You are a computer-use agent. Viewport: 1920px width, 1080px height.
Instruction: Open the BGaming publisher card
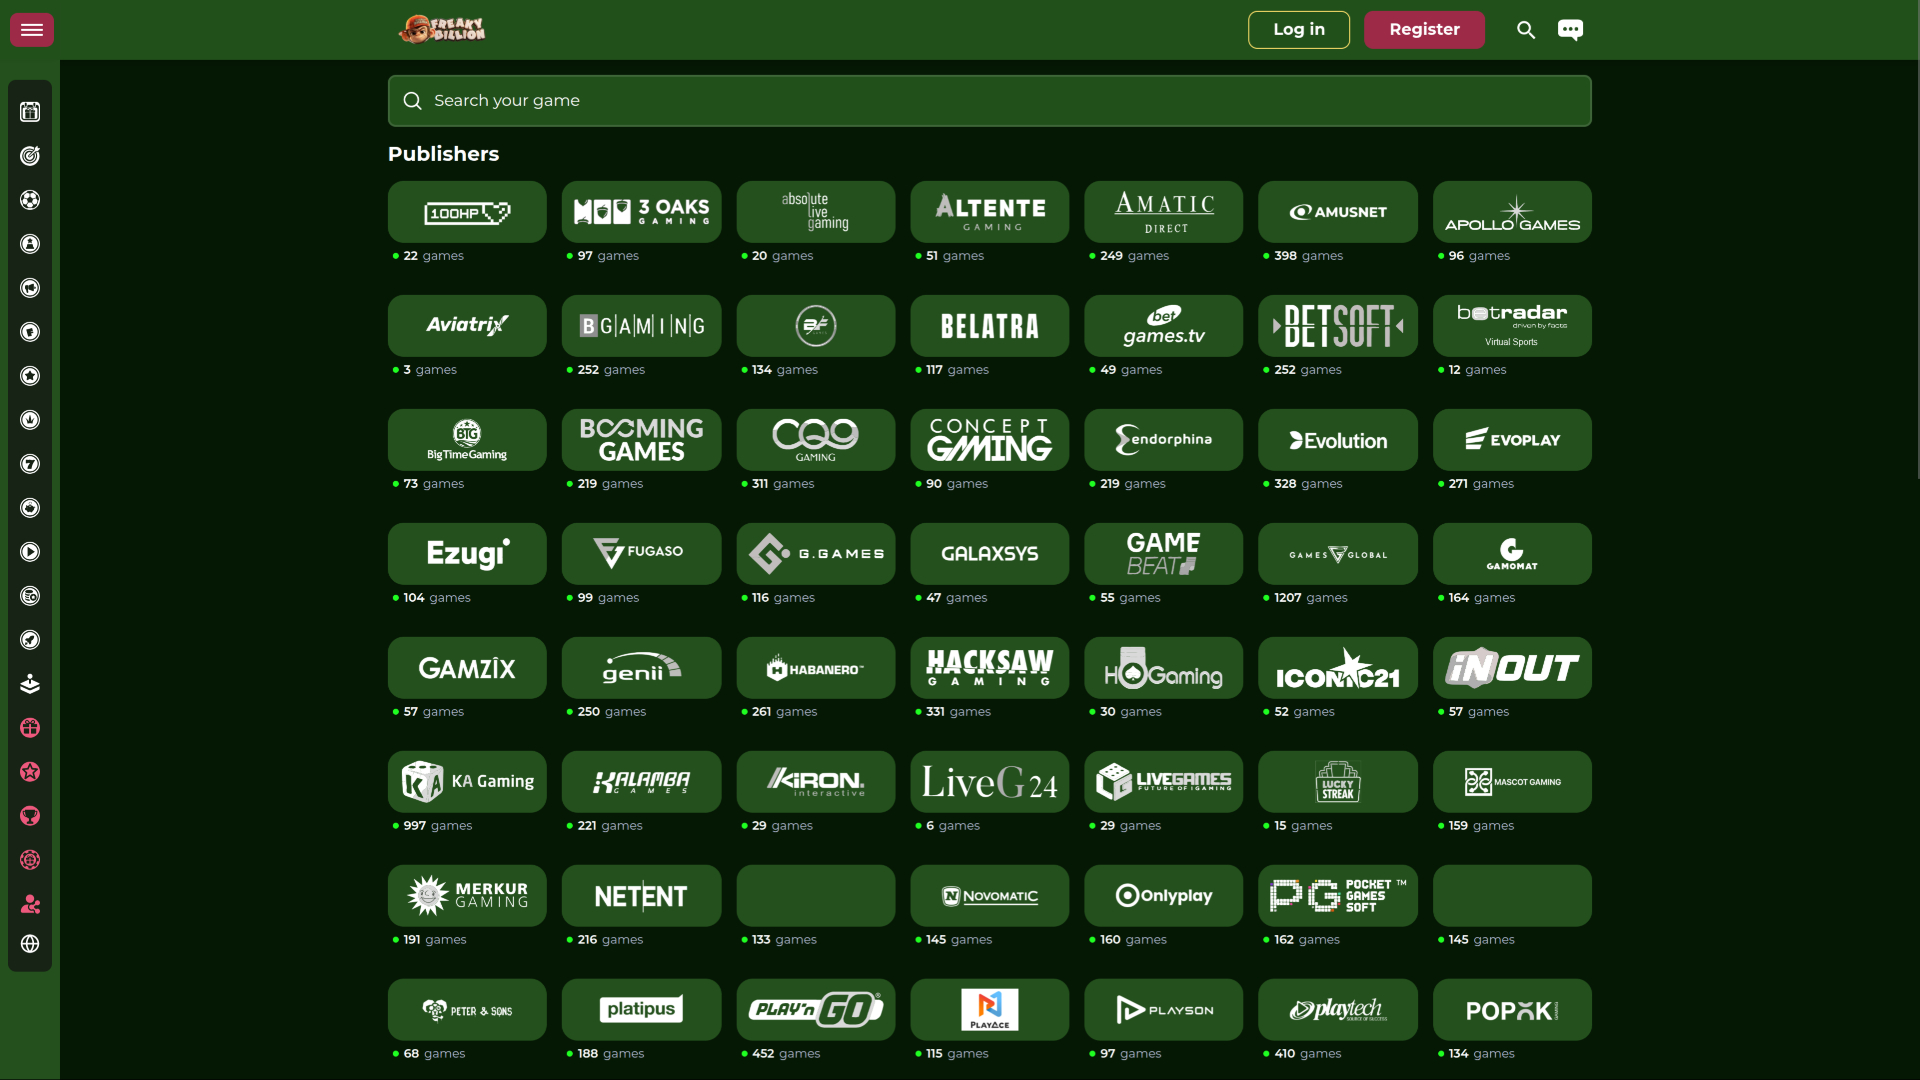641,326
